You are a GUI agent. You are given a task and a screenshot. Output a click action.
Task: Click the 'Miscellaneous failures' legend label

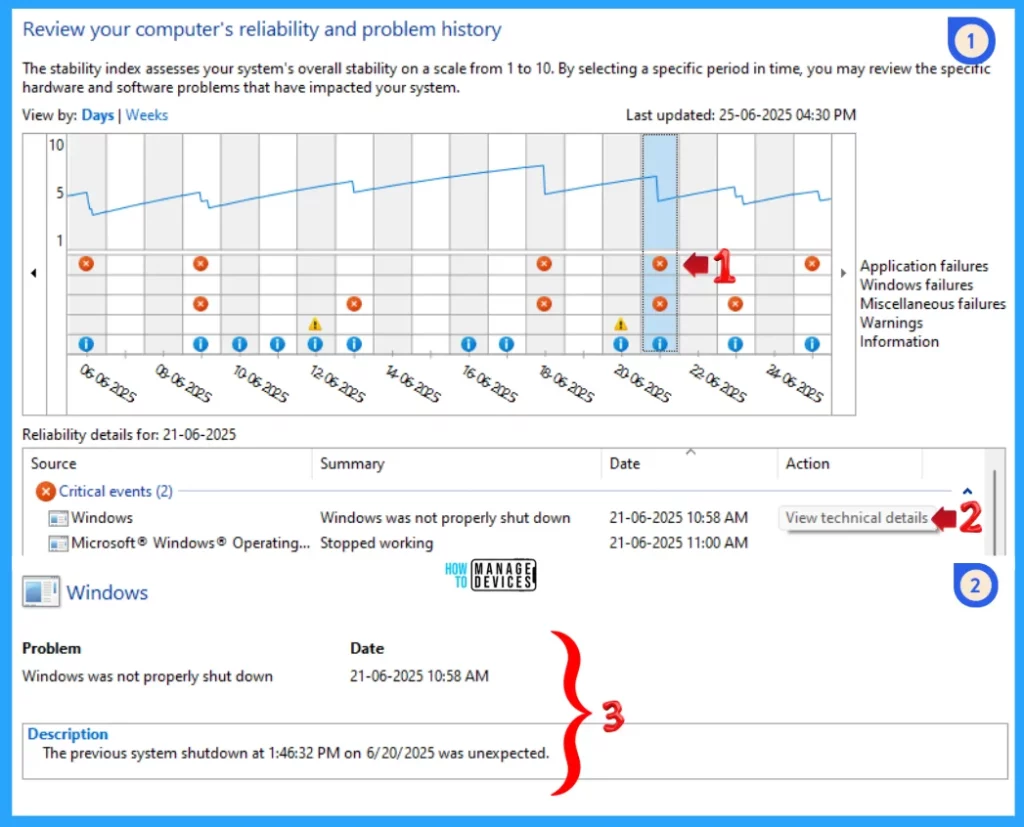(933, 304)
